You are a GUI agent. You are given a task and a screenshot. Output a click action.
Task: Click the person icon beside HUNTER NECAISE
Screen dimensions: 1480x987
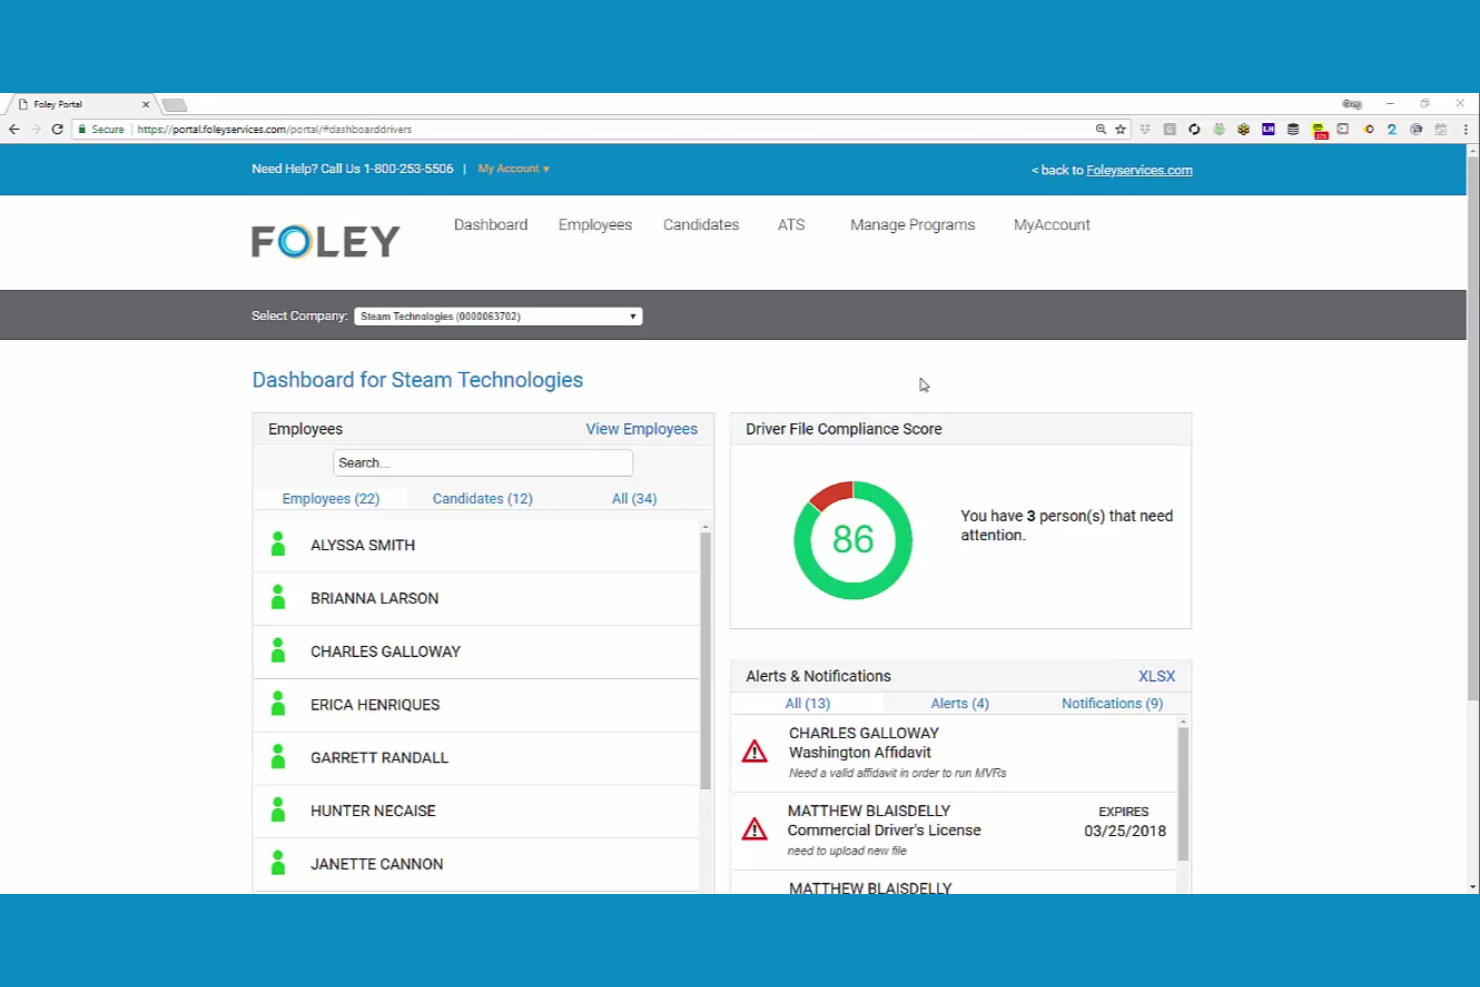coord(278,809)
